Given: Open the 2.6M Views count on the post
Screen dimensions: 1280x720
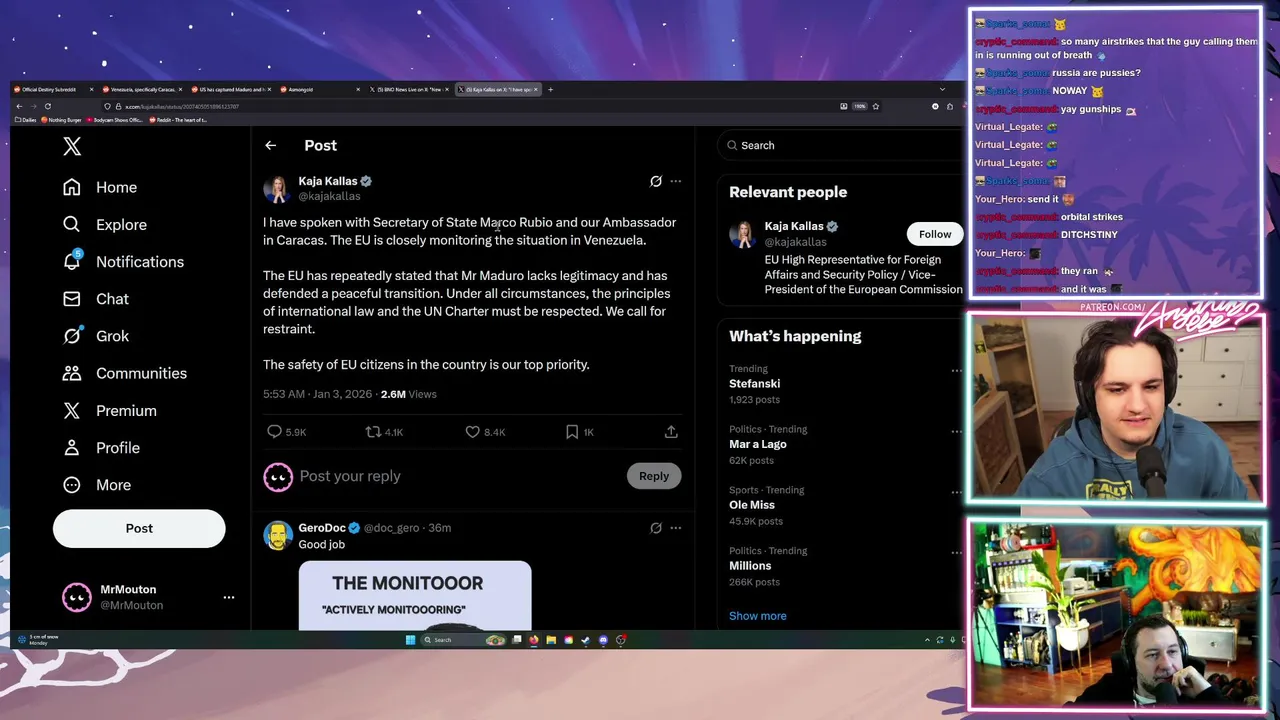Looking at the screenshot, I should (x=408, y=394).
